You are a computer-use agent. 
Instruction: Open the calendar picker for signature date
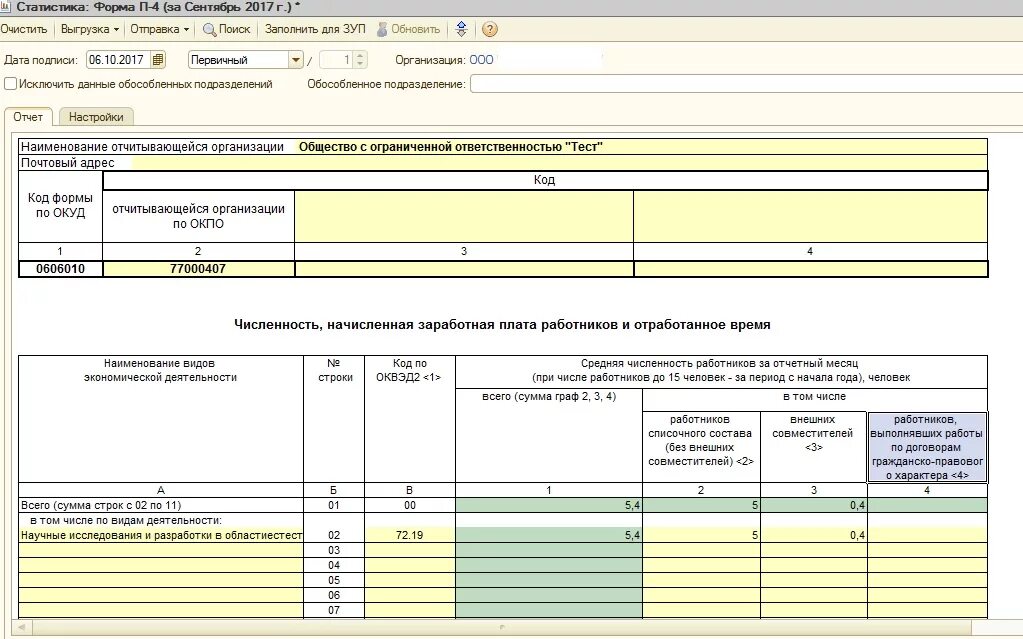pos(158,60)
